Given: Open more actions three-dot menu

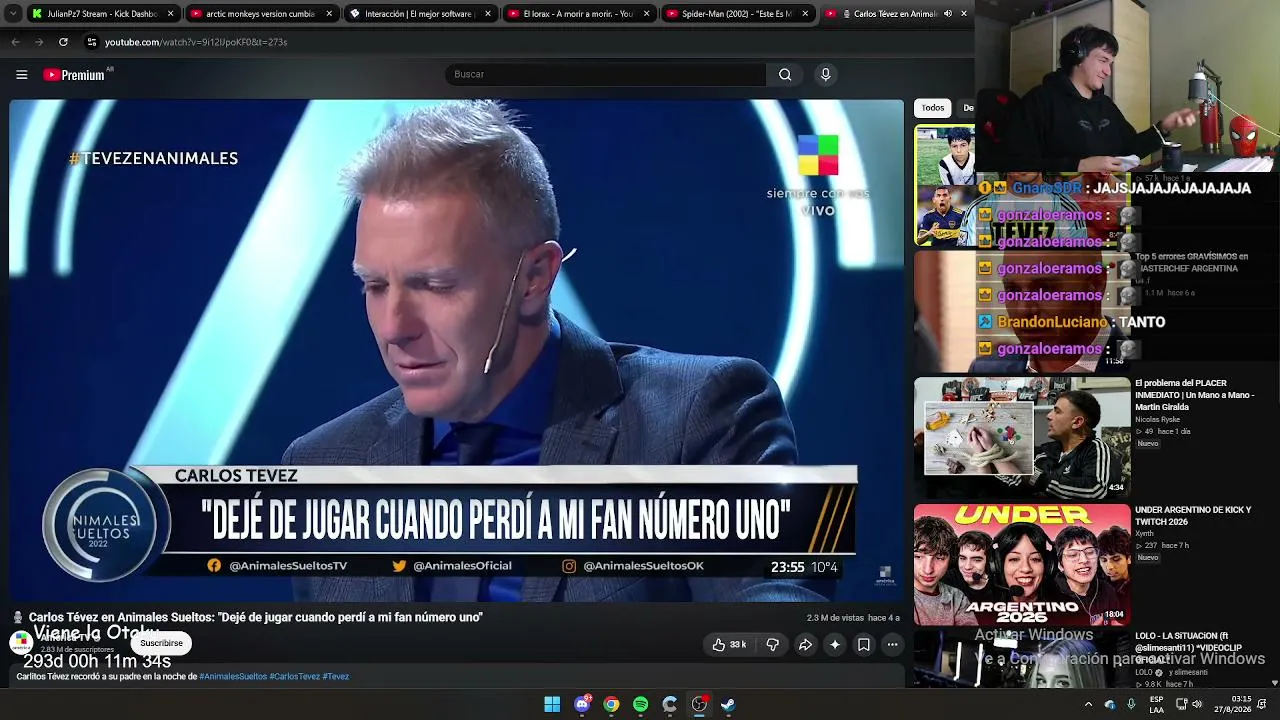Looking at the screenshot, I should 892,645.
